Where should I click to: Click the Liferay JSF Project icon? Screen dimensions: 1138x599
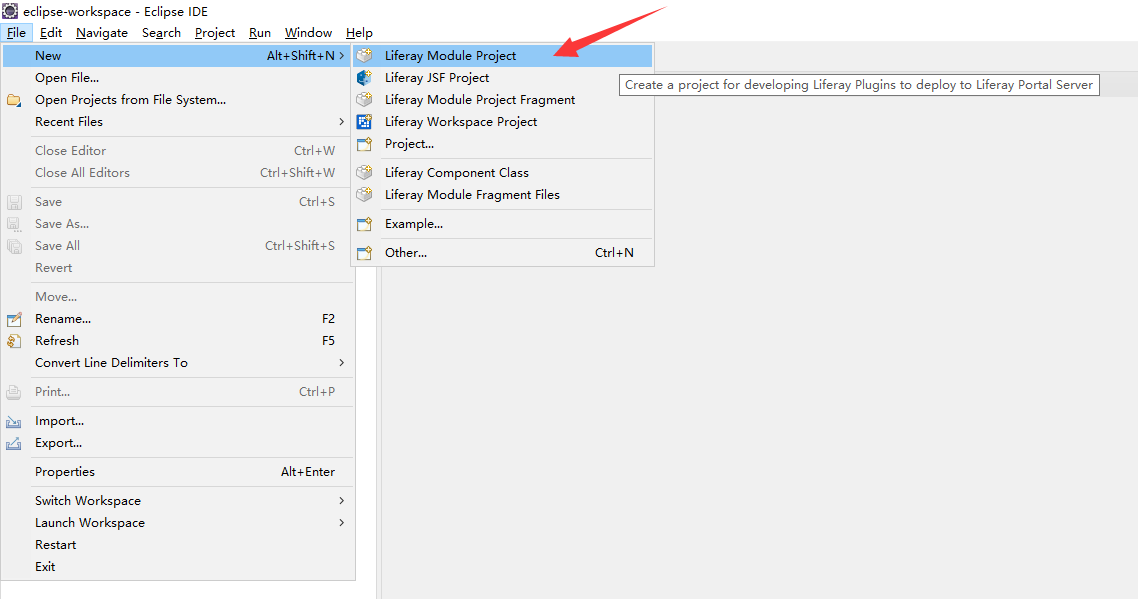coord(364,77)
